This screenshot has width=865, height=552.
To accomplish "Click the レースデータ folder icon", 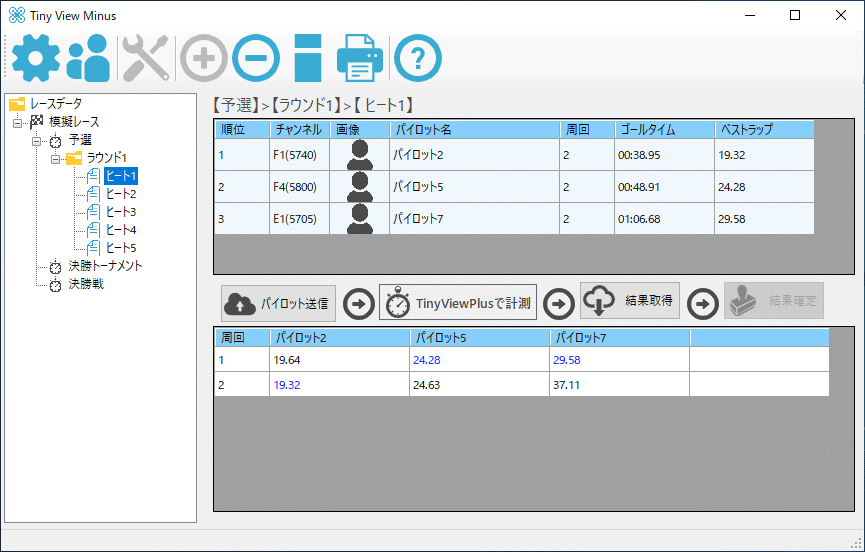I will click(18, 104).
